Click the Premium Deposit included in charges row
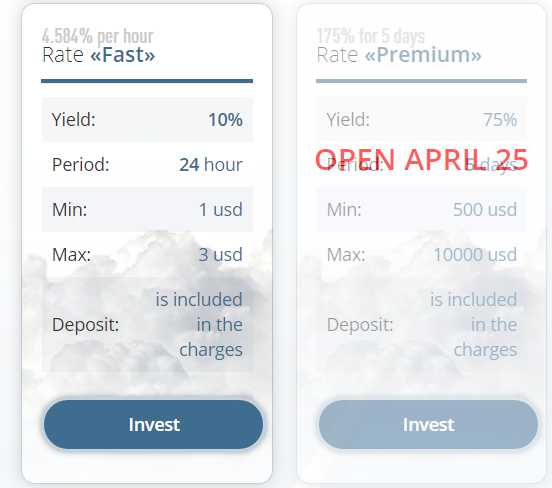The height and width of the screenshot is (488, 552). pyautogui.click(x=421, y=324)
